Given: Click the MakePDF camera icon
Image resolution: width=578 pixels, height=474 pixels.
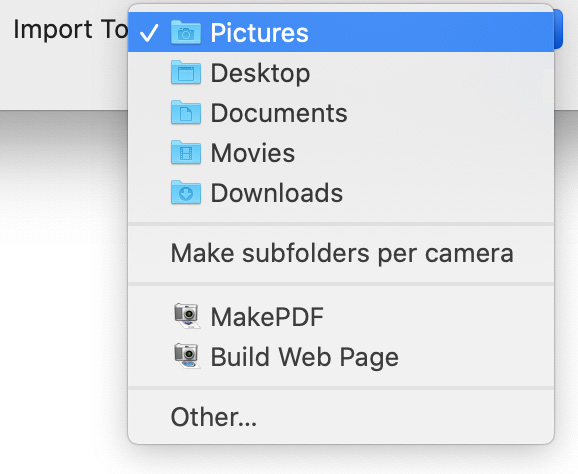Looking at the screenshot, I should 187,316.
